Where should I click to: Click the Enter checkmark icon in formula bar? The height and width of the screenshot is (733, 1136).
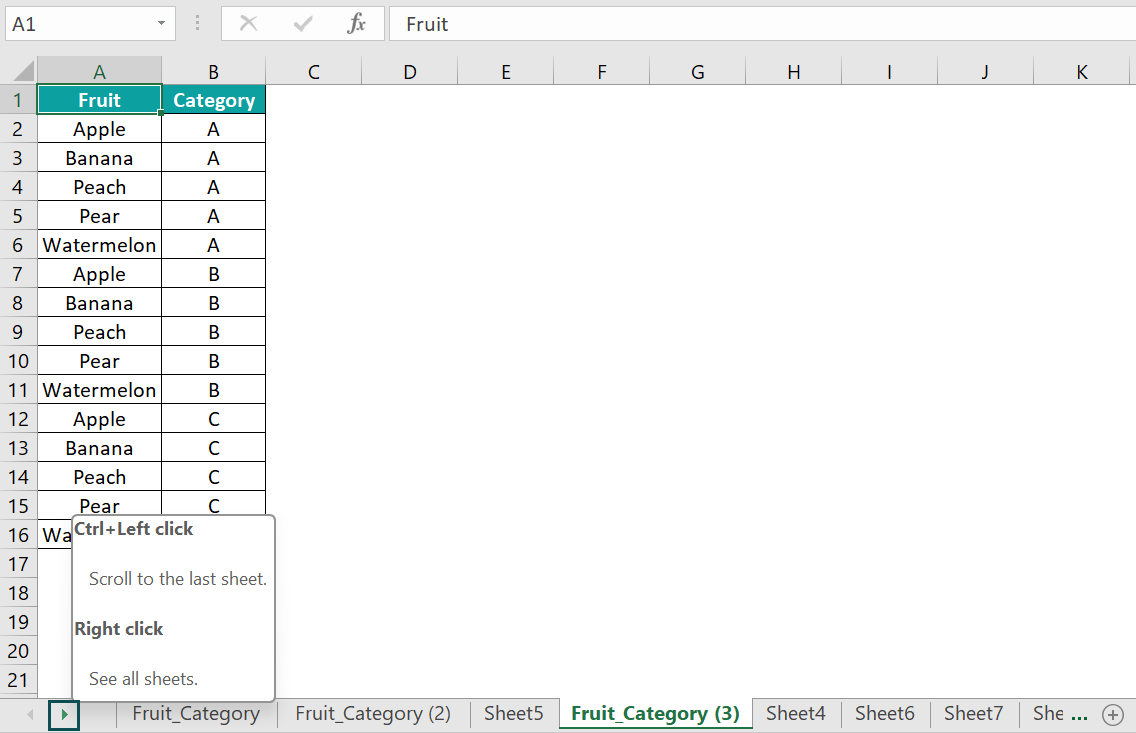click(x=303, y=24)
